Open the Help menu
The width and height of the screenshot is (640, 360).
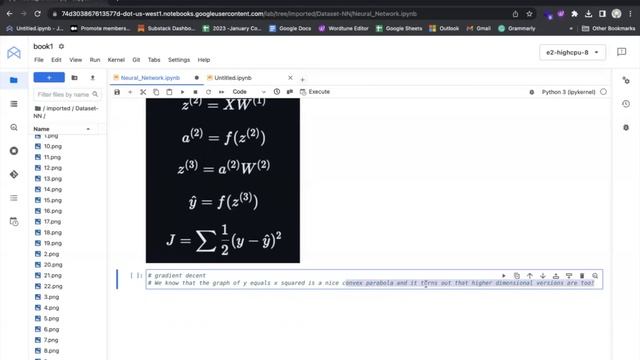204,60
